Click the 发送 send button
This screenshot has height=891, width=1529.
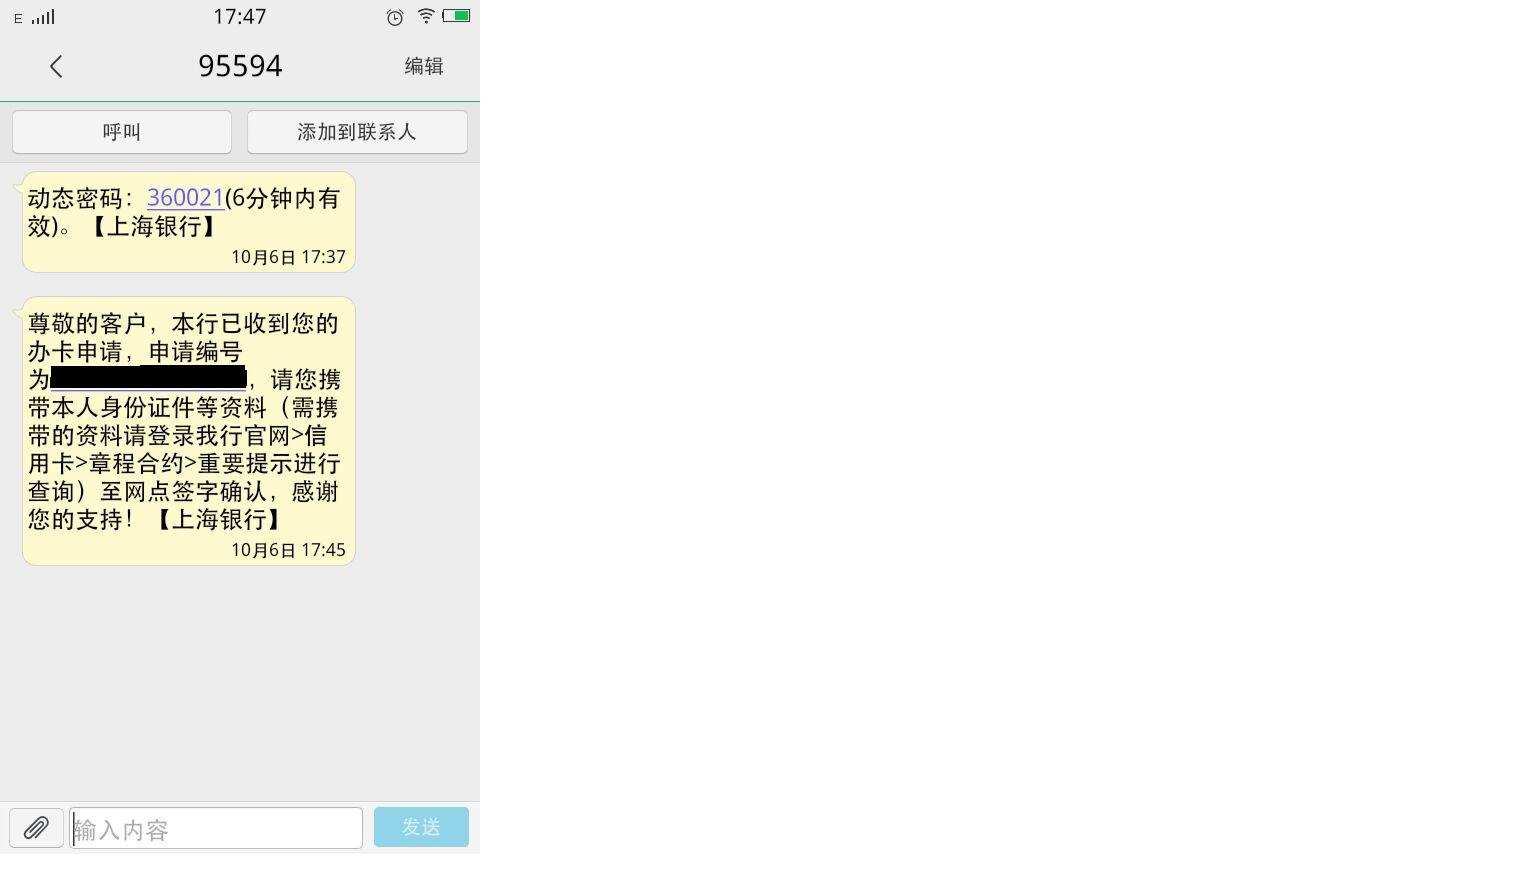[421, 827]
